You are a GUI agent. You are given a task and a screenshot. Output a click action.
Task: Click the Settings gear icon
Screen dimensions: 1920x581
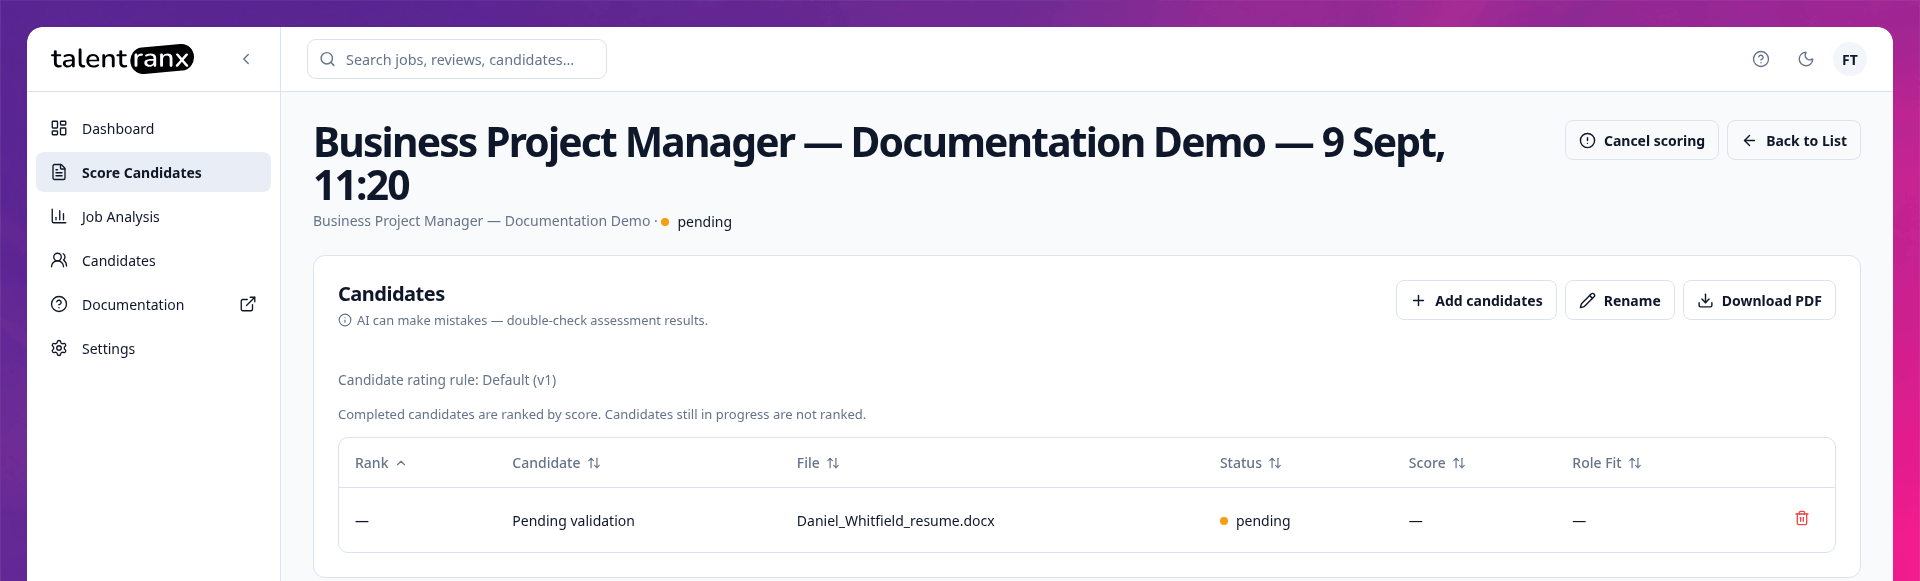[59, 348]
